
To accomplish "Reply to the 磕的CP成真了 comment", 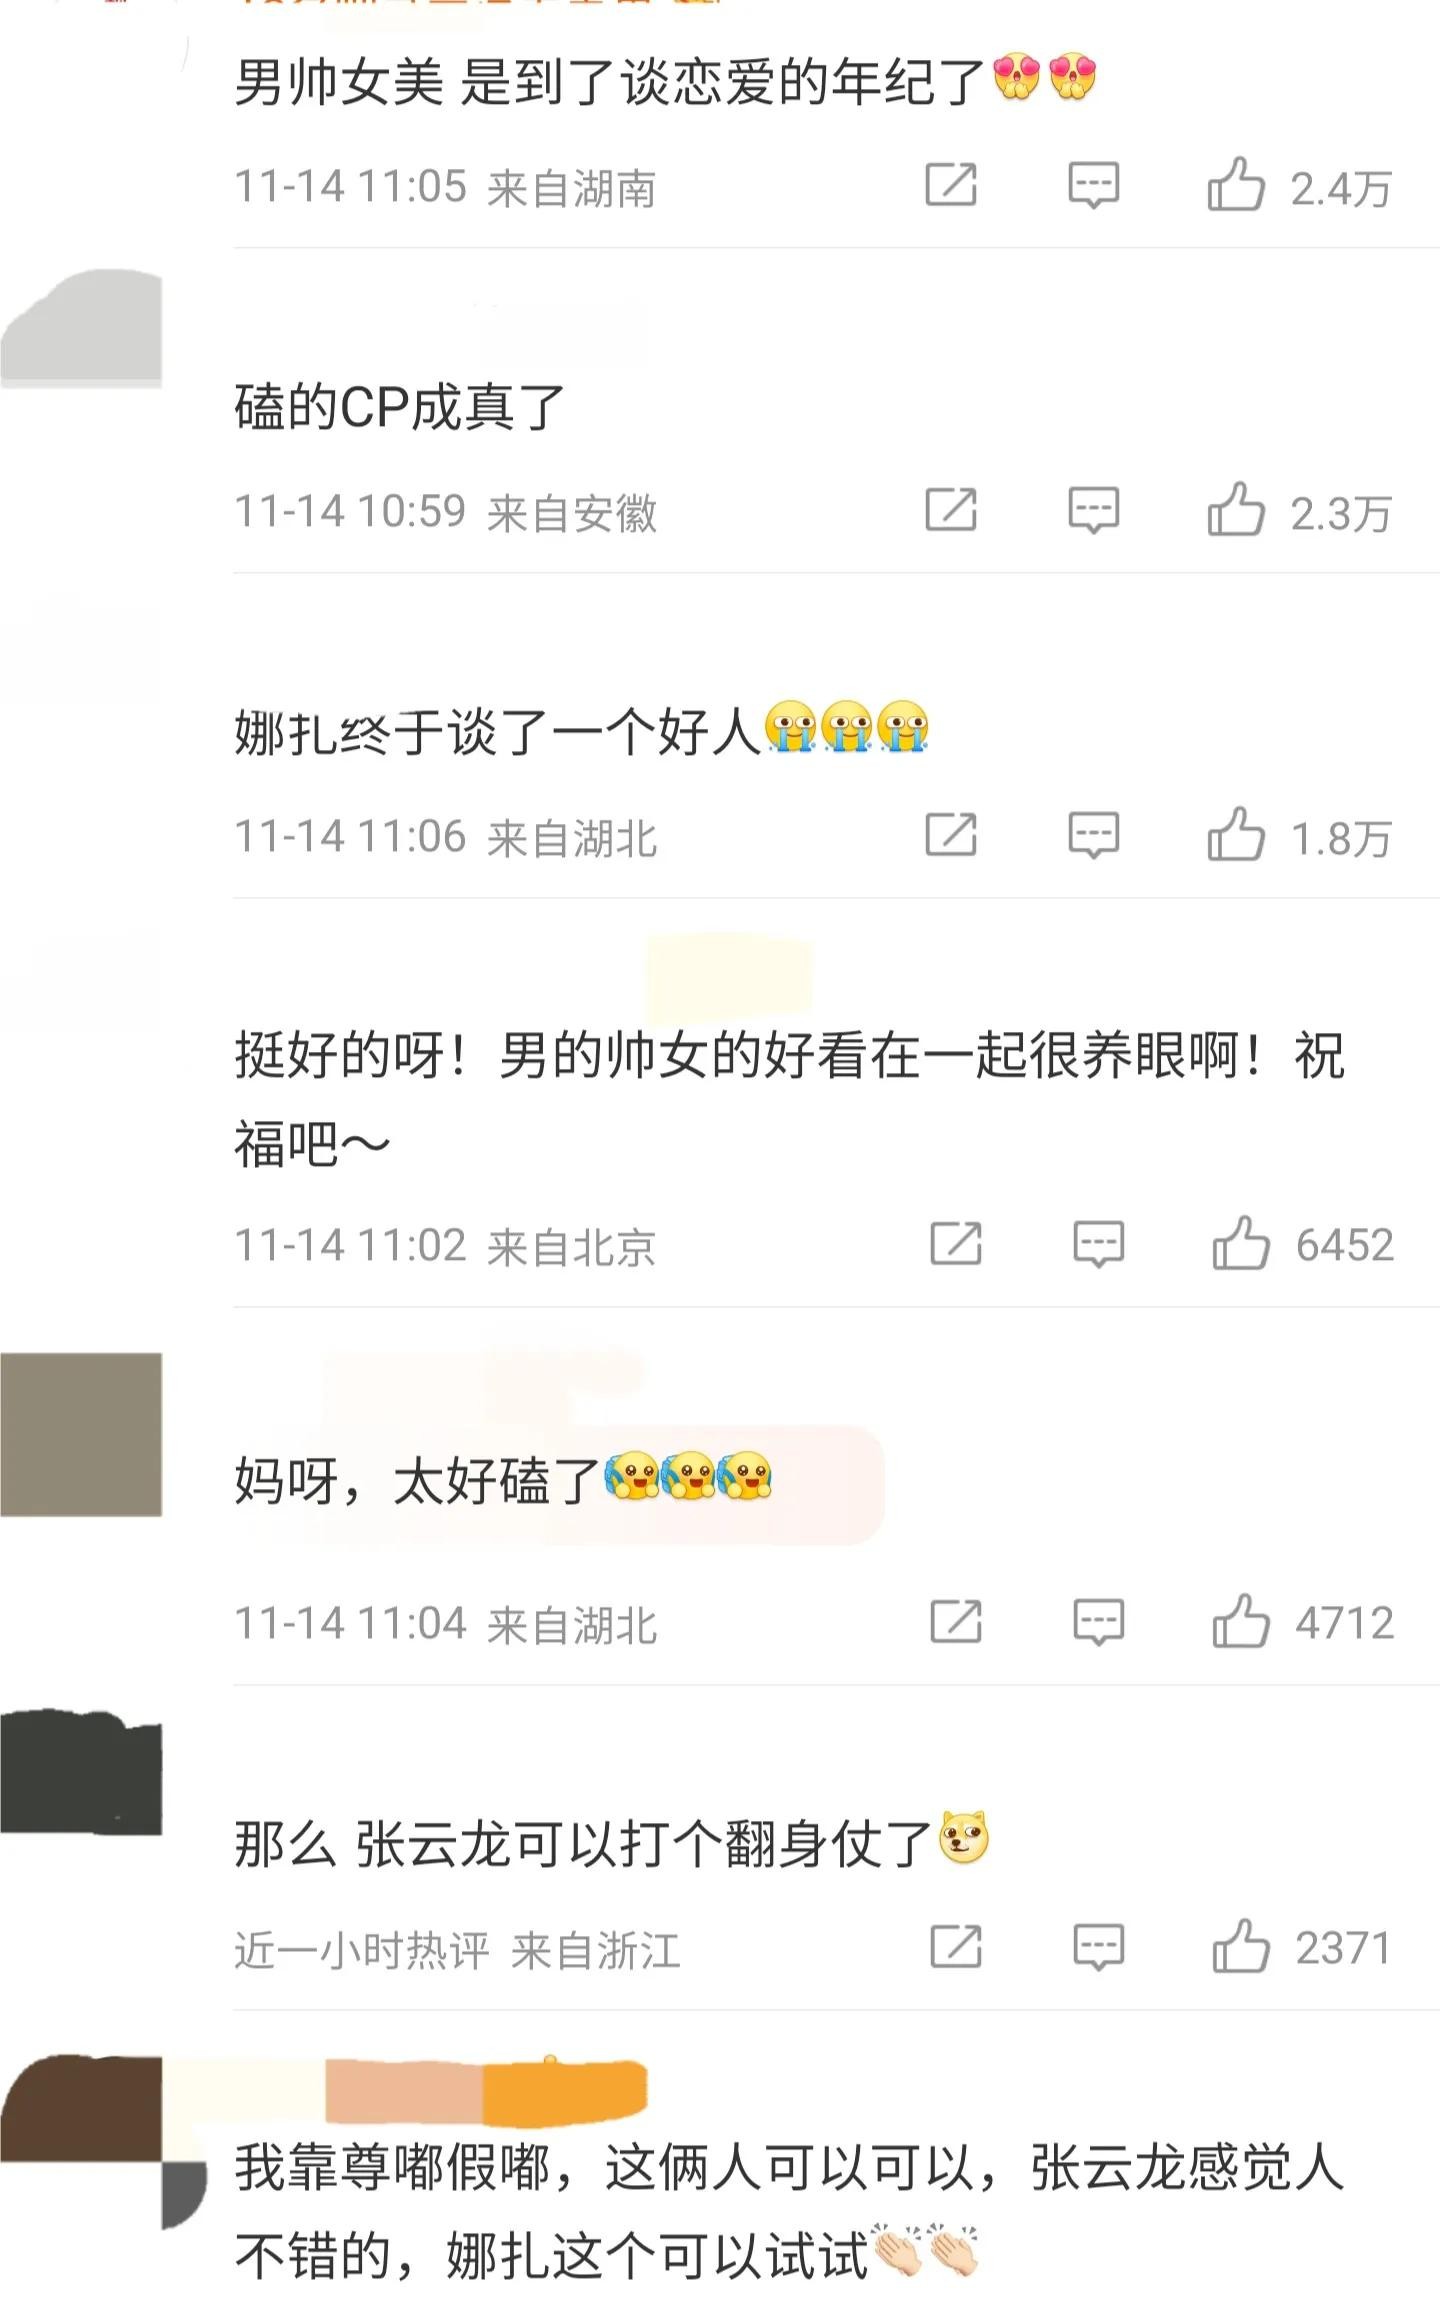I will 1093,510.
